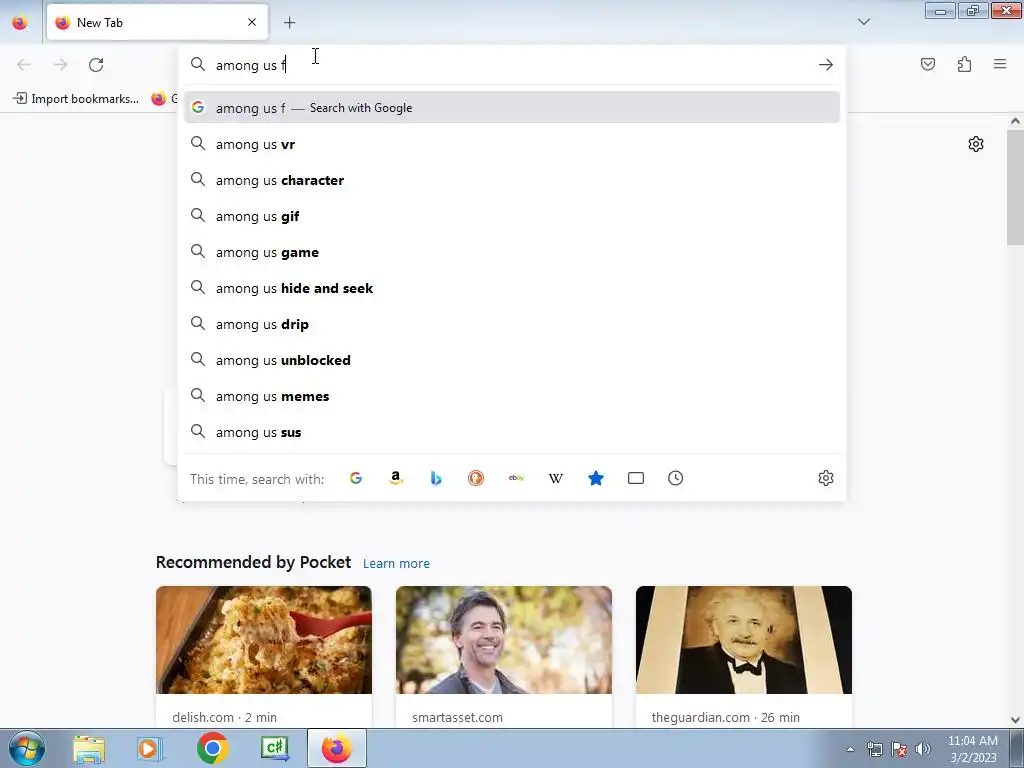The image size is (1024, 768).
Task: Open the delish.com story thumbnail
Action: point(264,639)
